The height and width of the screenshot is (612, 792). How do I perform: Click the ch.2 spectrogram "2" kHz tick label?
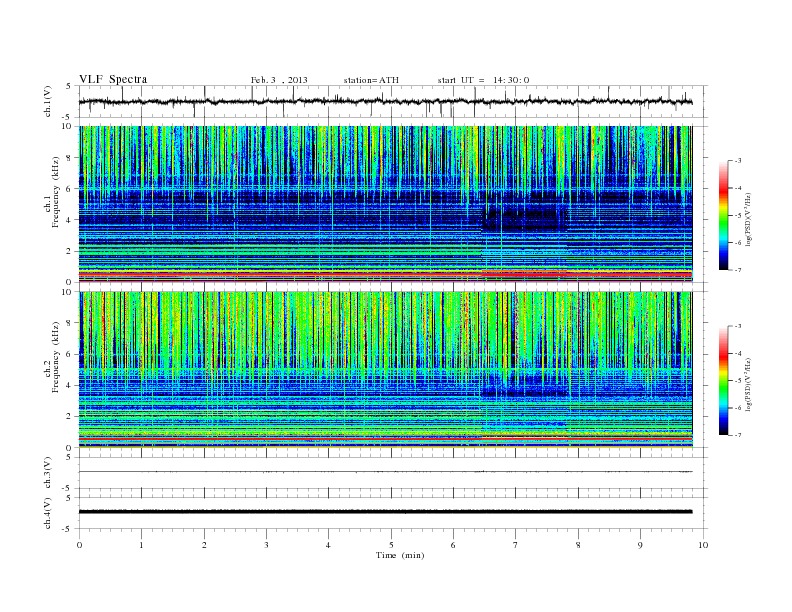tap(69, 417)
